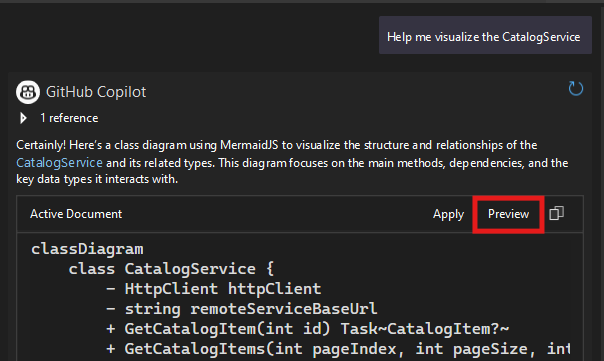Click the 'HttpClient httpClient' code line

tap(214, 289)
